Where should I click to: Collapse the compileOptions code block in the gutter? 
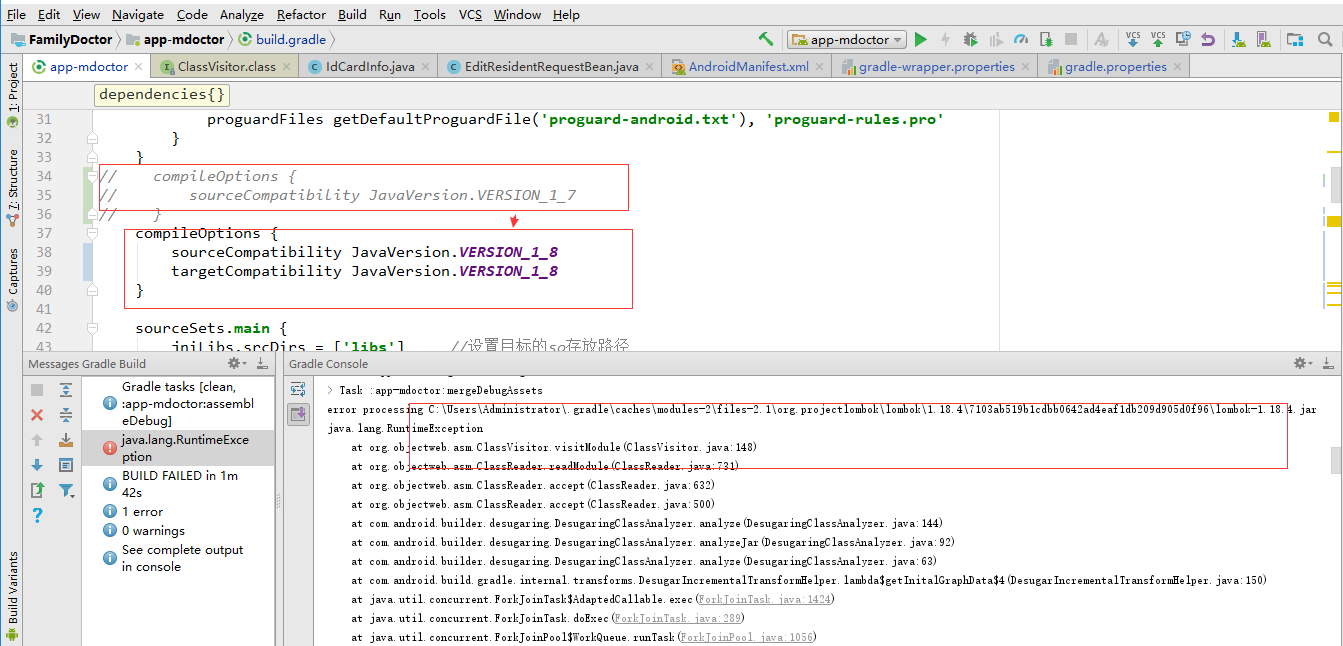pyautogui.click(x=92, y=233)
